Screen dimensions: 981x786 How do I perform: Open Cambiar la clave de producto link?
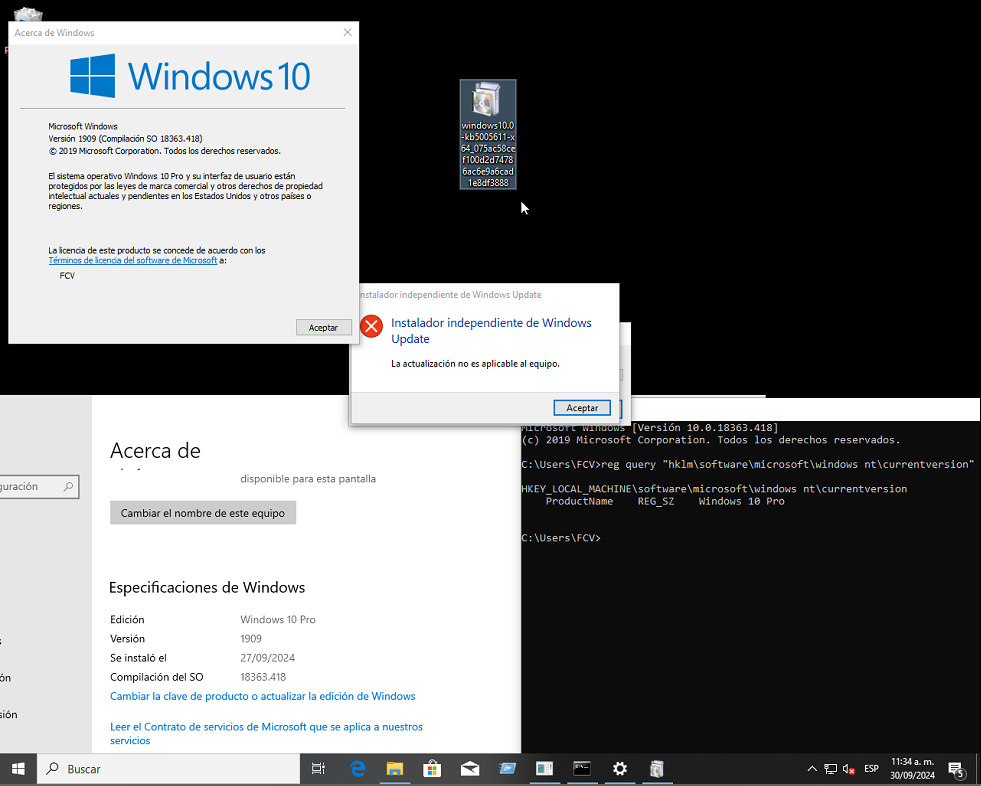point(263,696)
